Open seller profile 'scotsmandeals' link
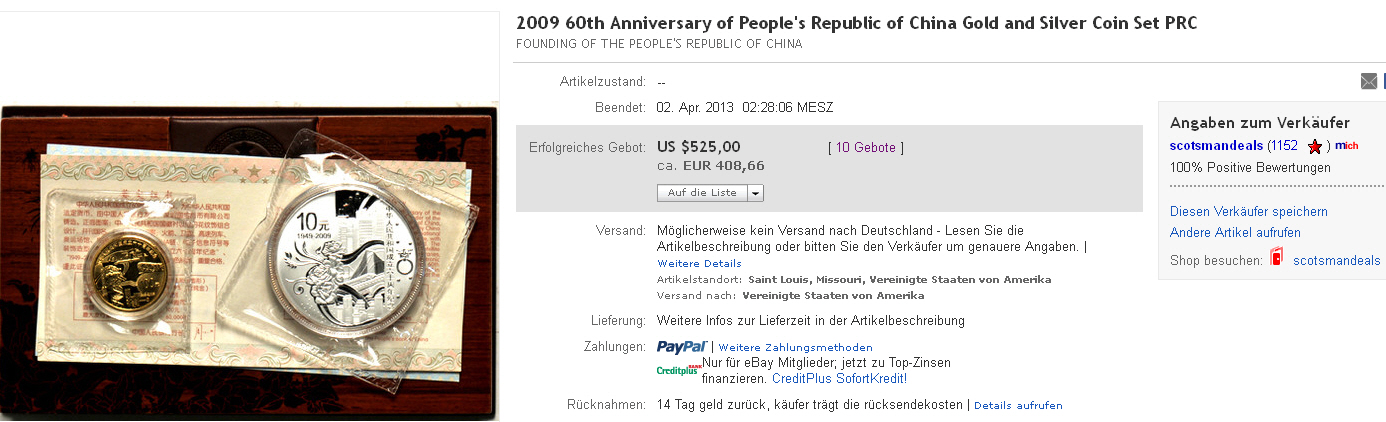 point(1216,146)
